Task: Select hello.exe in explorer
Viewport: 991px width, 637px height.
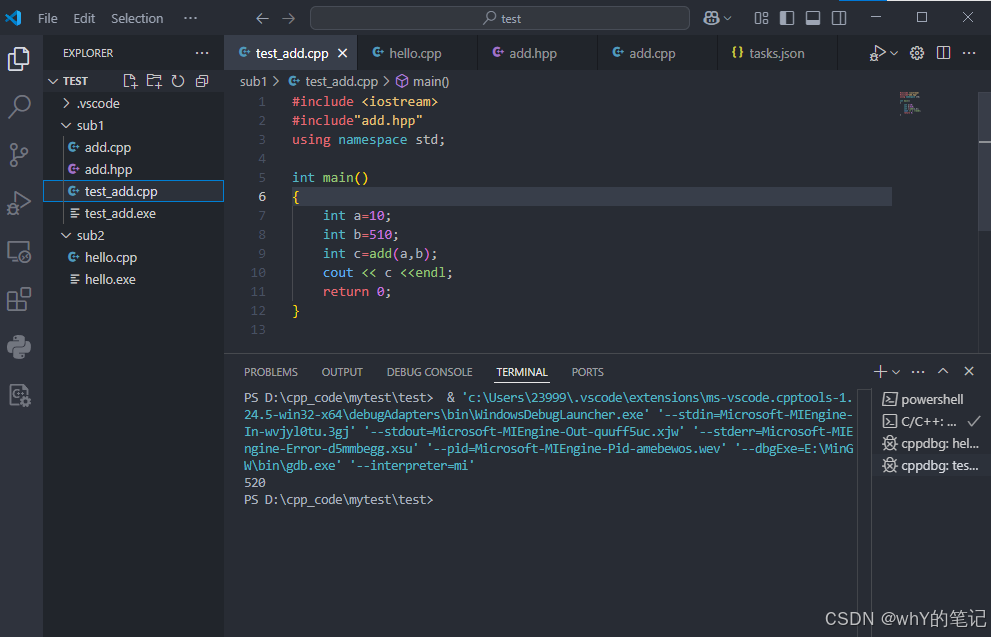Action: pos(133,279)
